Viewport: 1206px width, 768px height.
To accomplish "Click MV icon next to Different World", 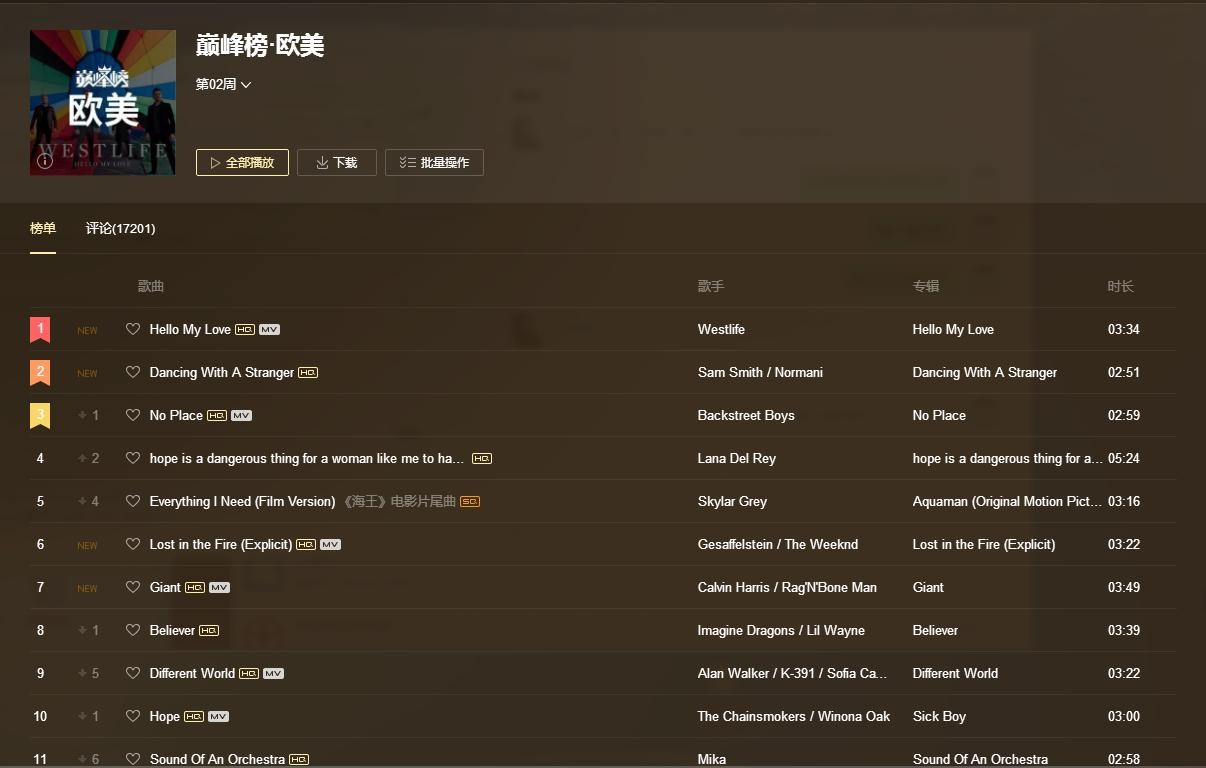I will [273, 674].
